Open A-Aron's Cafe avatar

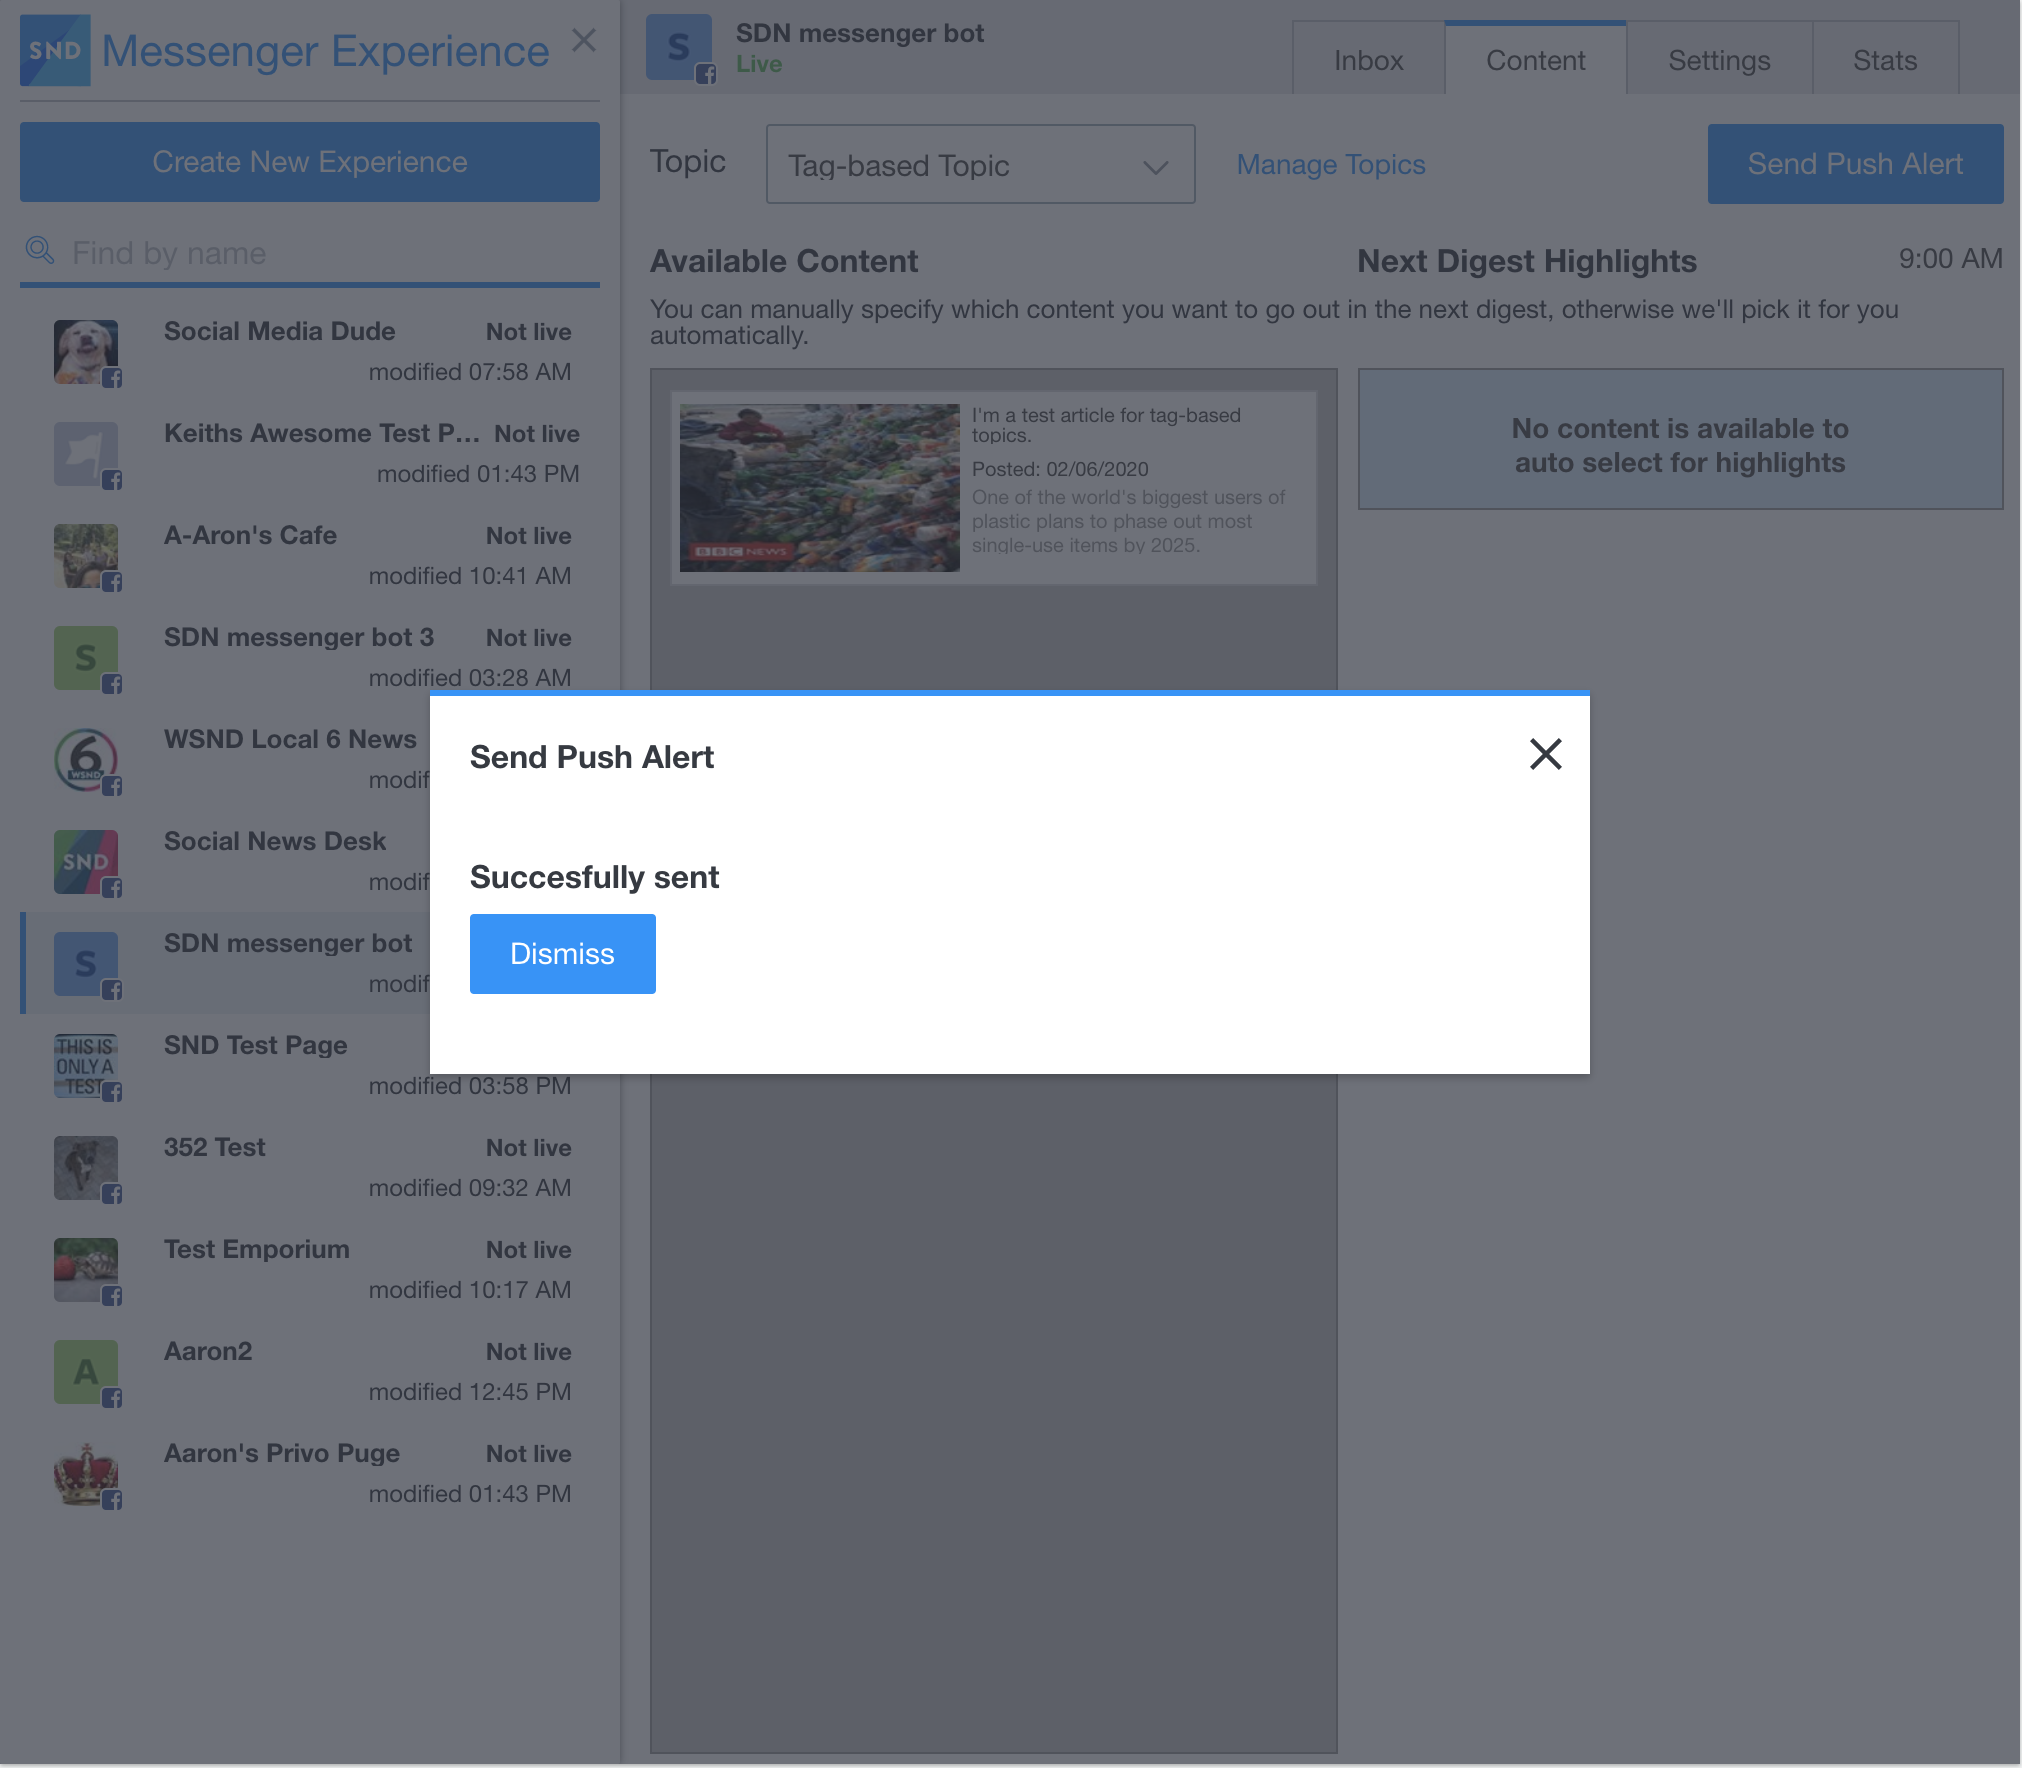click(x=86, y=556)
